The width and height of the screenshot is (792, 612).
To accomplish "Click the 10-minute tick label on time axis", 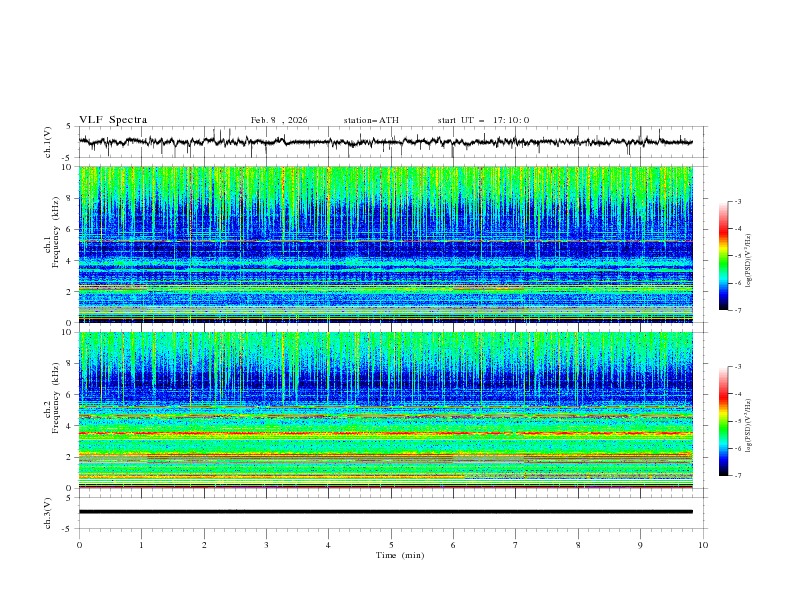I will click(x=703, y=545).
